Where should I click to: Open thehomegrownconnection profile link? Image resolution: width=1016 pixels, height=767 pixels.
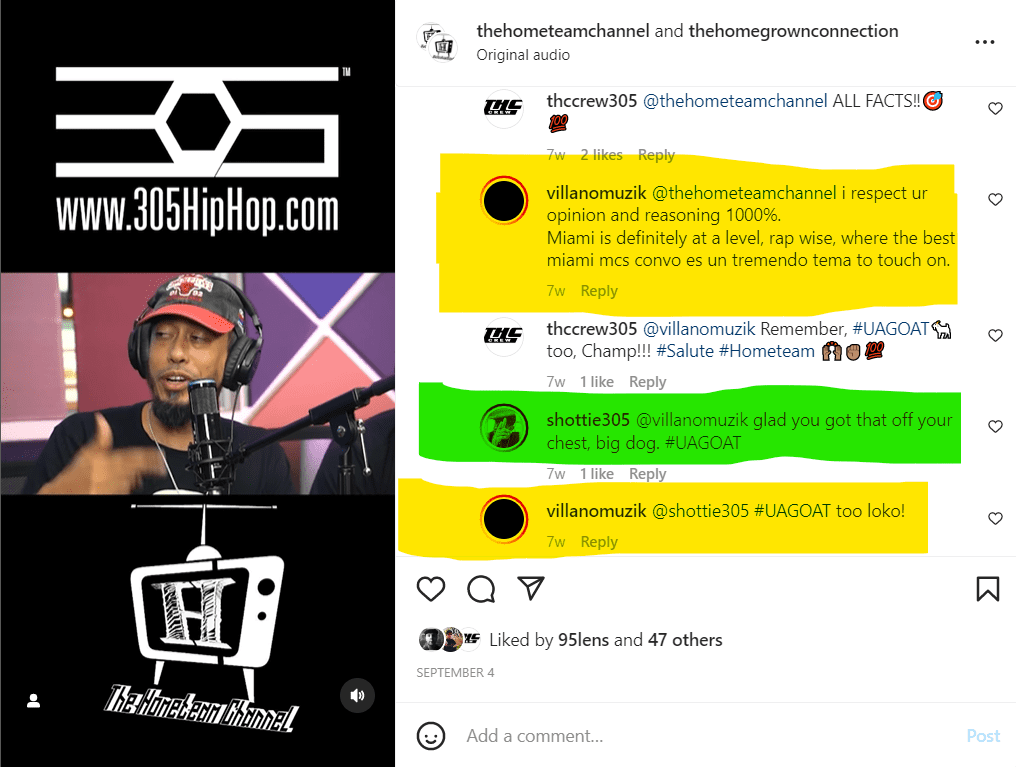click(x=793, y=31)
